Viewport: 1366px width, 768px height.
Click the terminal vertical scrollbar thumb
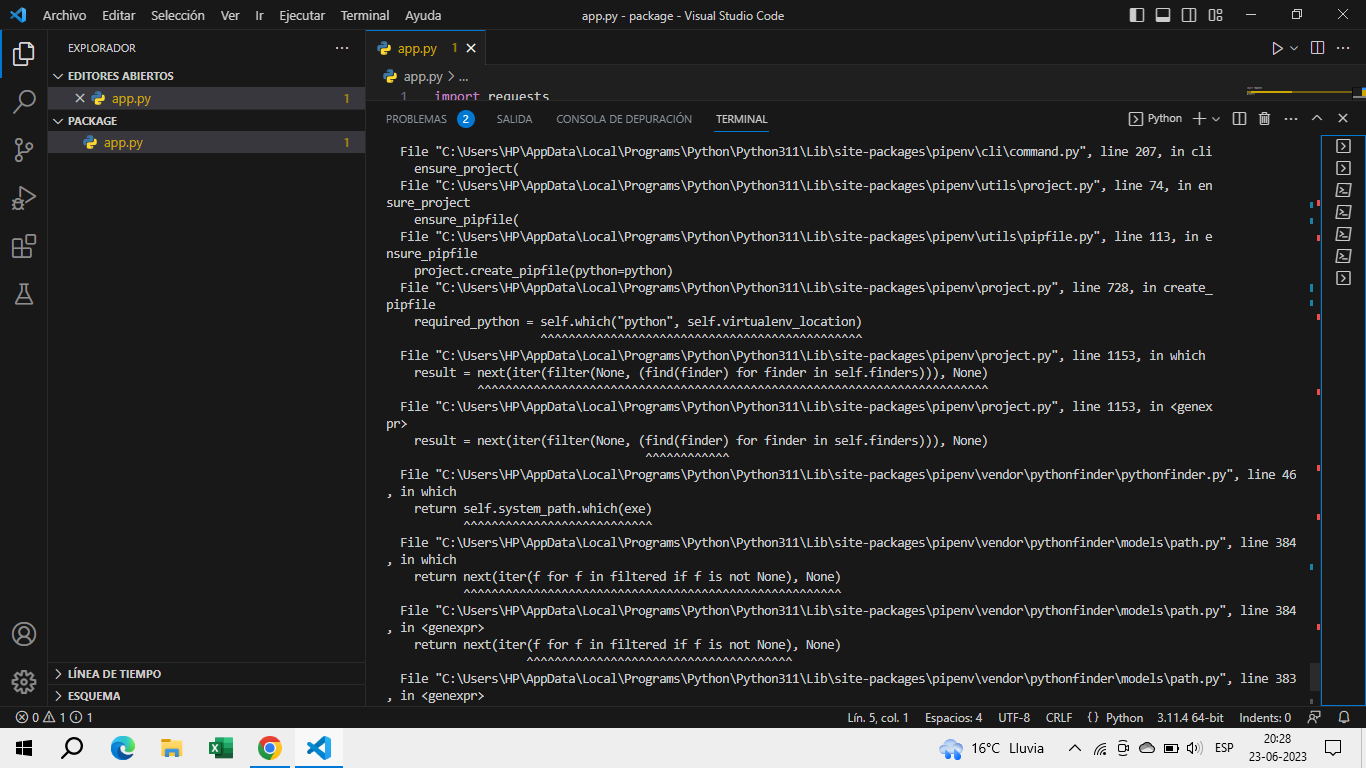1315,677
